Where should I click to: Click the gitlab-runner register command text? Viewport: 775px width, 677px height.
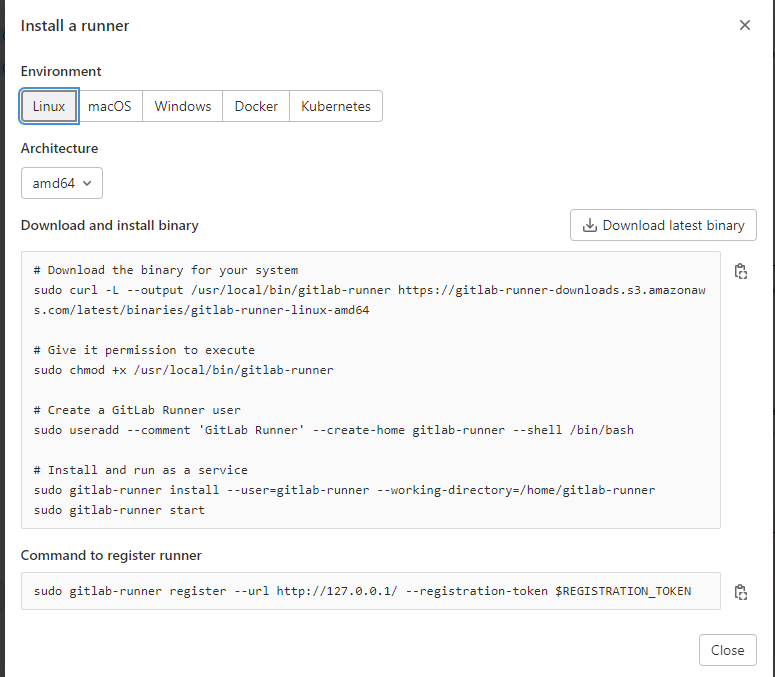click(x=362, y=592)
